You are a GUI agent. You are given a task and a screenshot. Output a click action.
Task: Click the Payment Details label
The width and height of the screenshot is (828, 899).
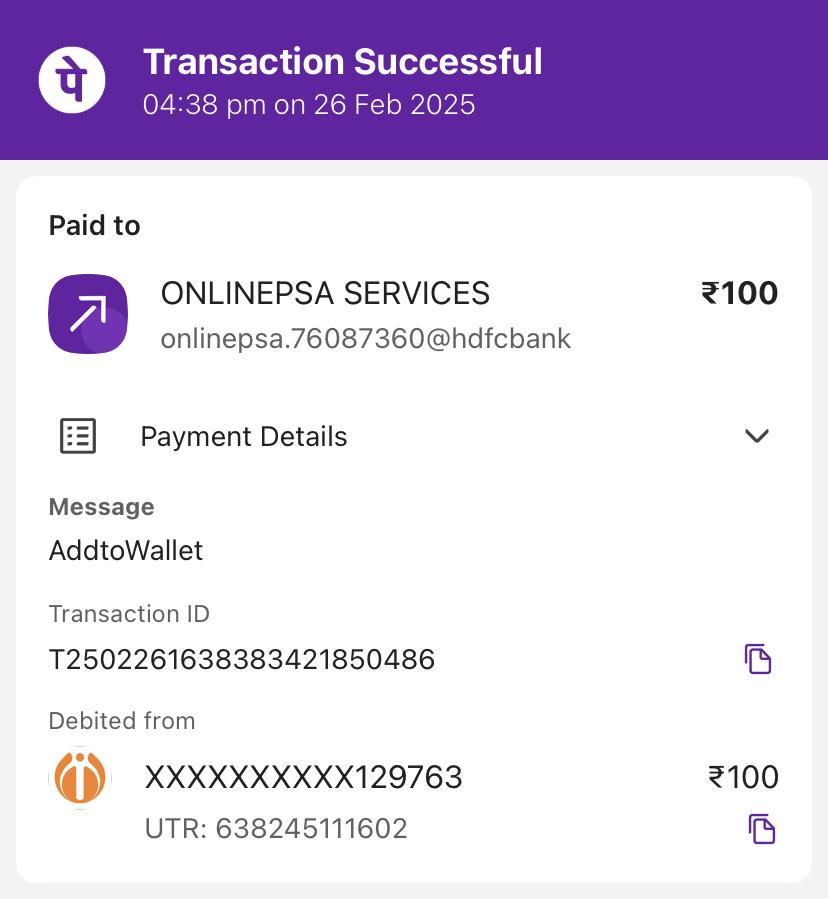pos(244,437)
